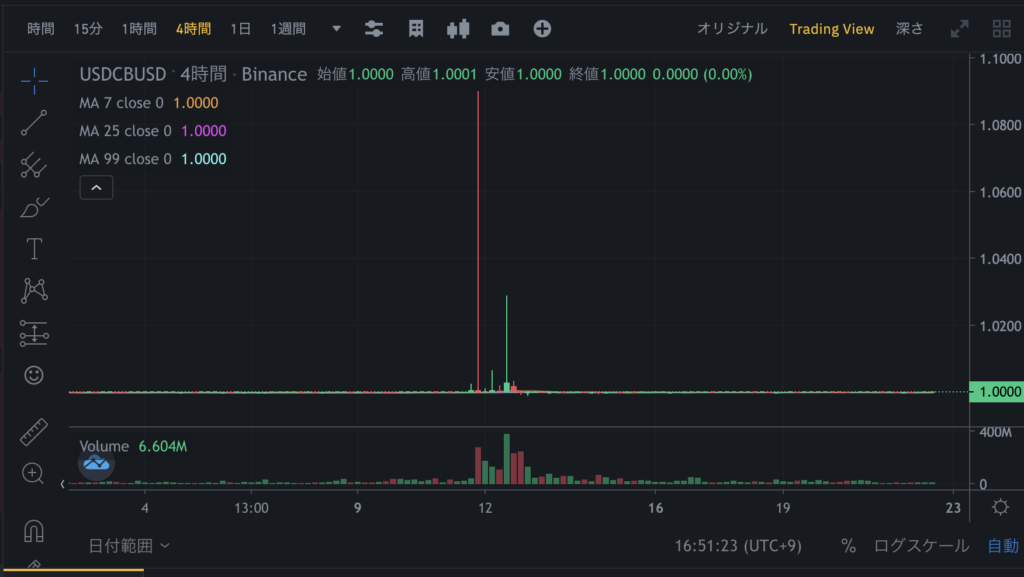Screen dimensions: 1024x577
Task: Select the trend line drawing tool
Action: [34, 123]
